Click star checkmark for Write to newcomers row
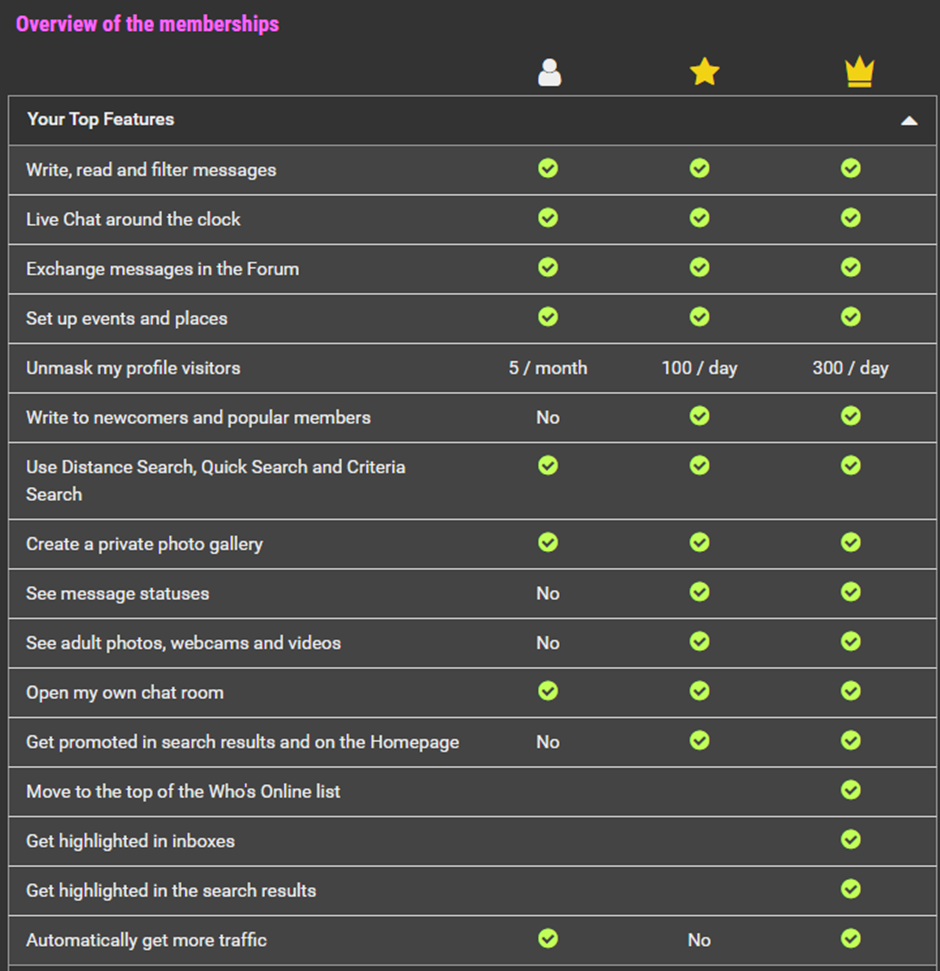This screenshot has height=971, width=940. 700,416
